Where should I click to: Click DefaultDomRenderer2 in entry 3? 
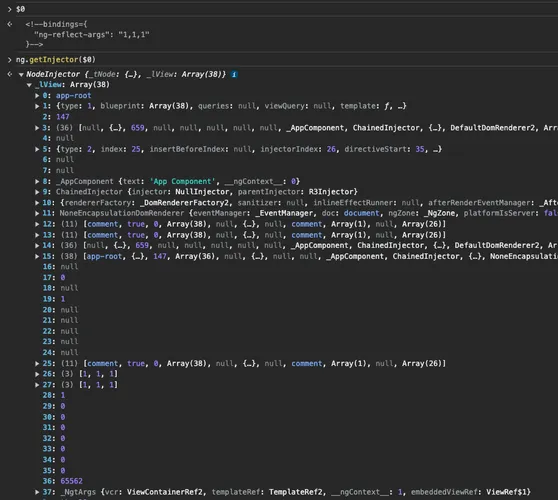coord(493,128)
